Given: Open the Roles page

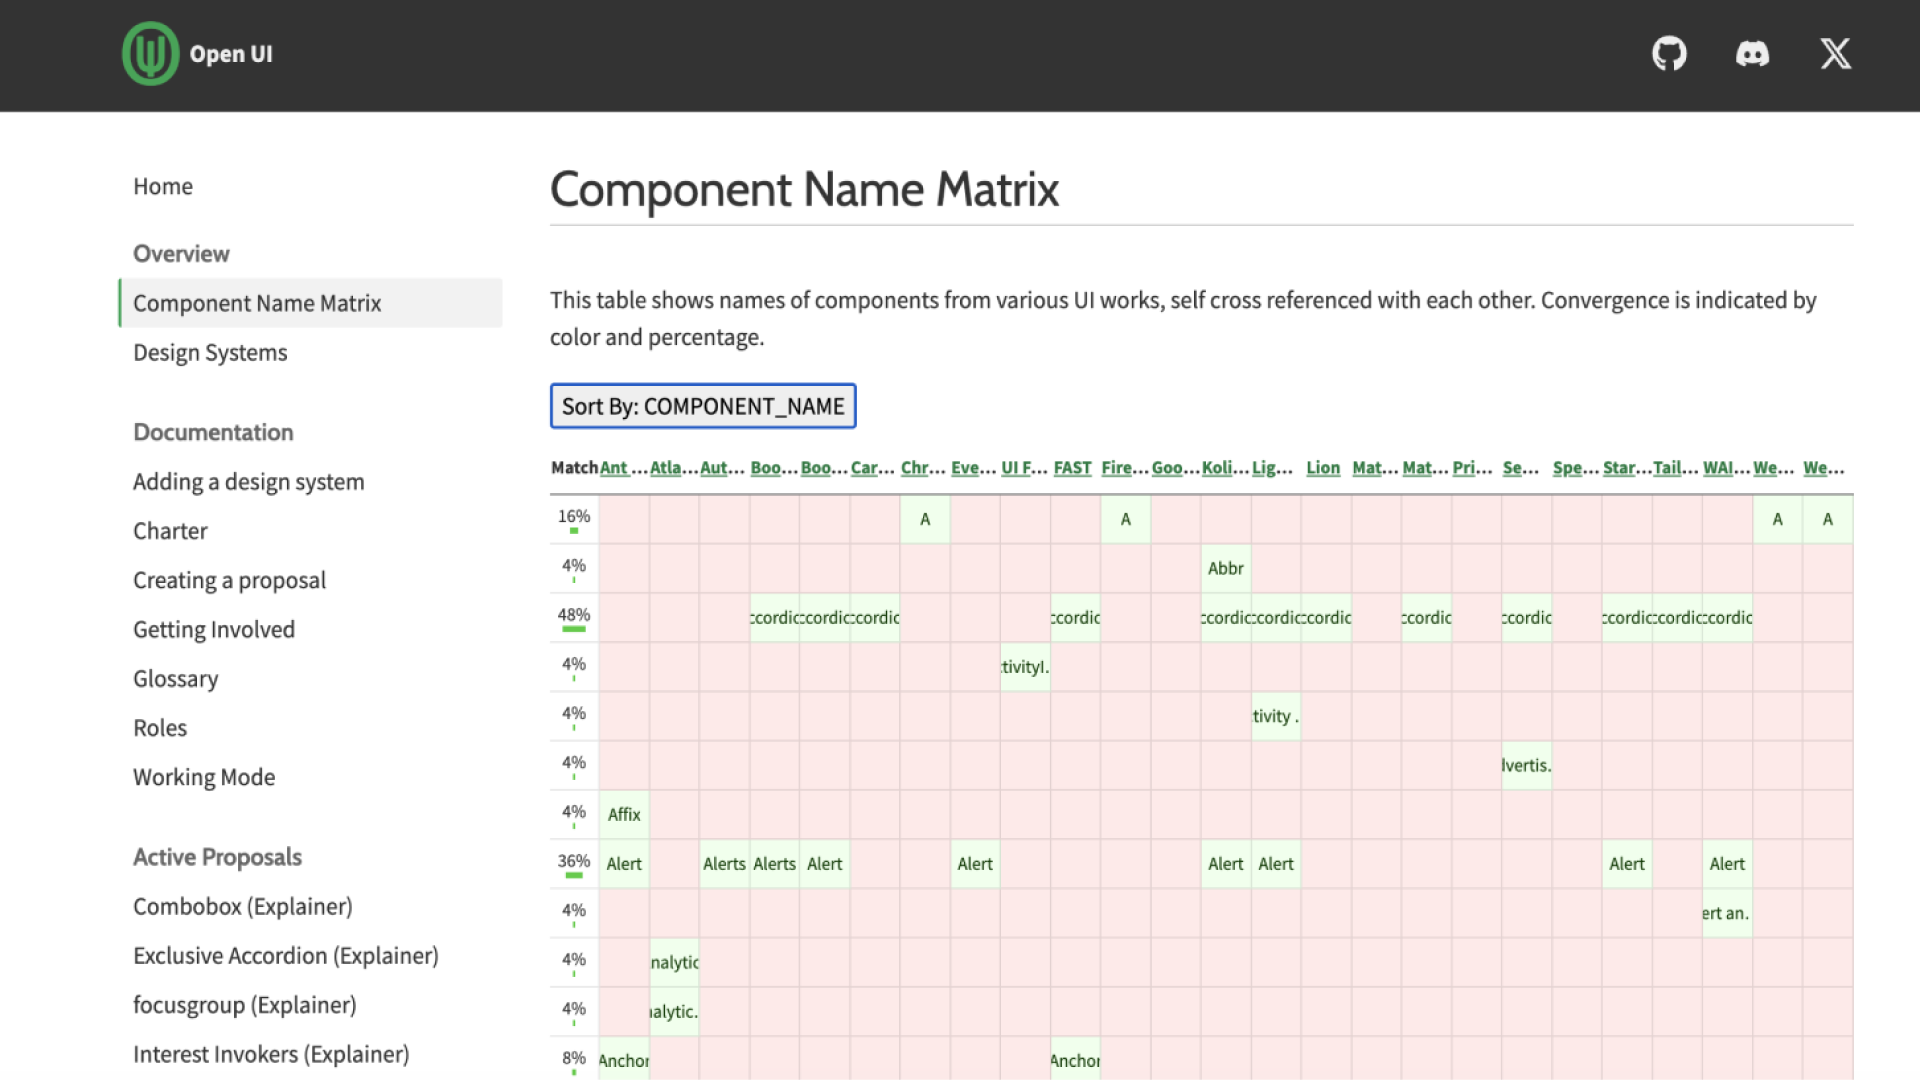Looking at the screenshot, I should (160, 728).
